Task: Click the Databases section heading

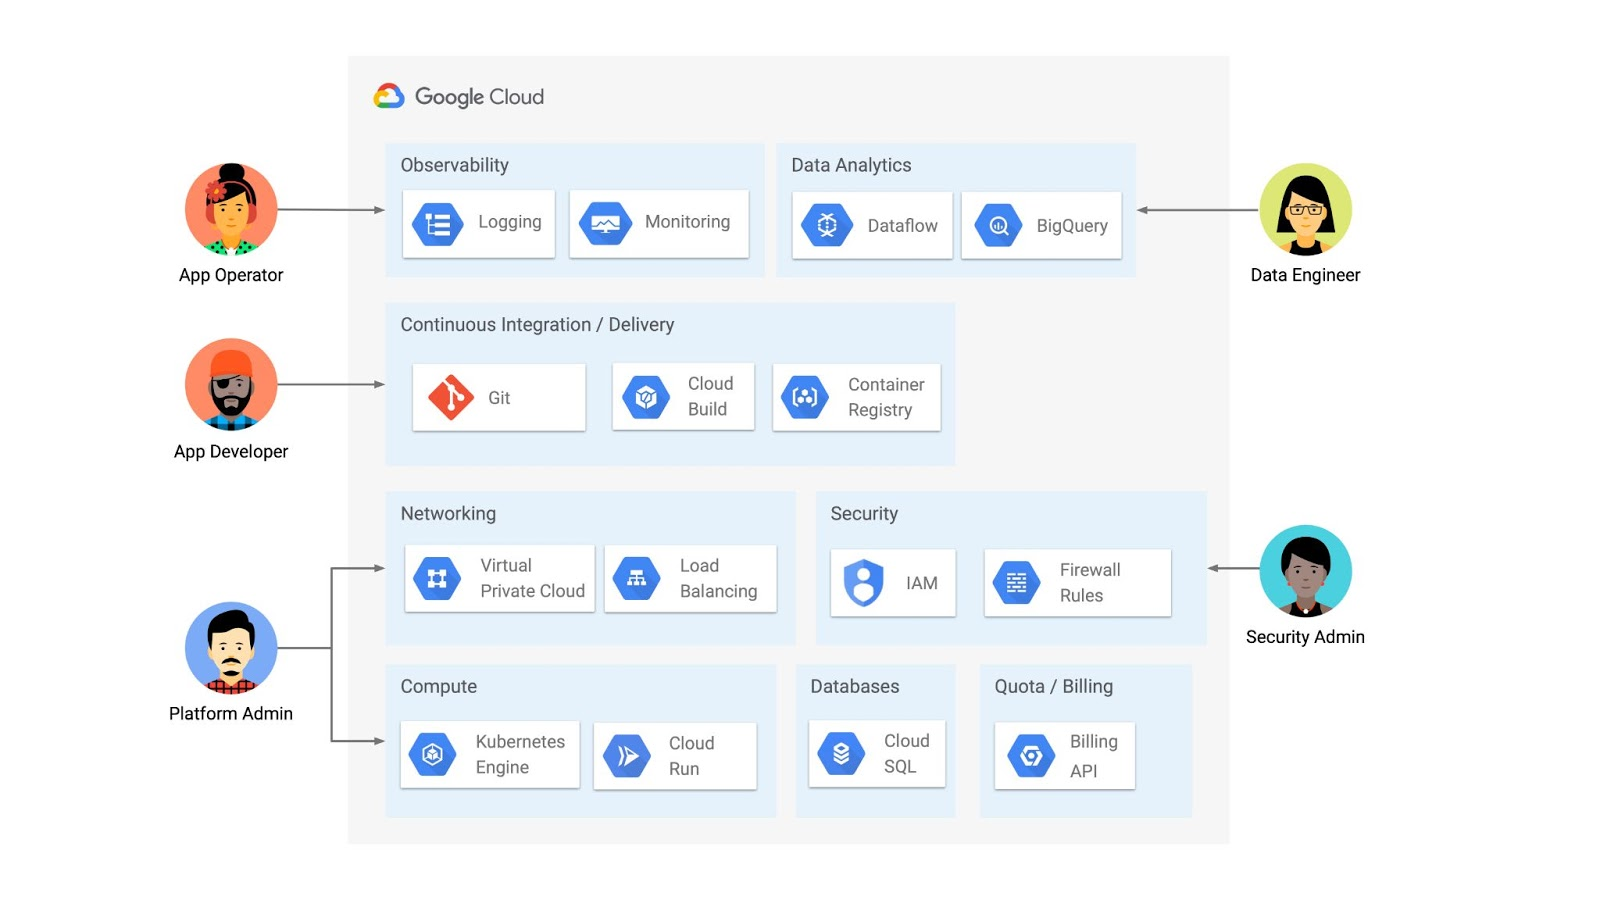Action: (x=855, y=687)
